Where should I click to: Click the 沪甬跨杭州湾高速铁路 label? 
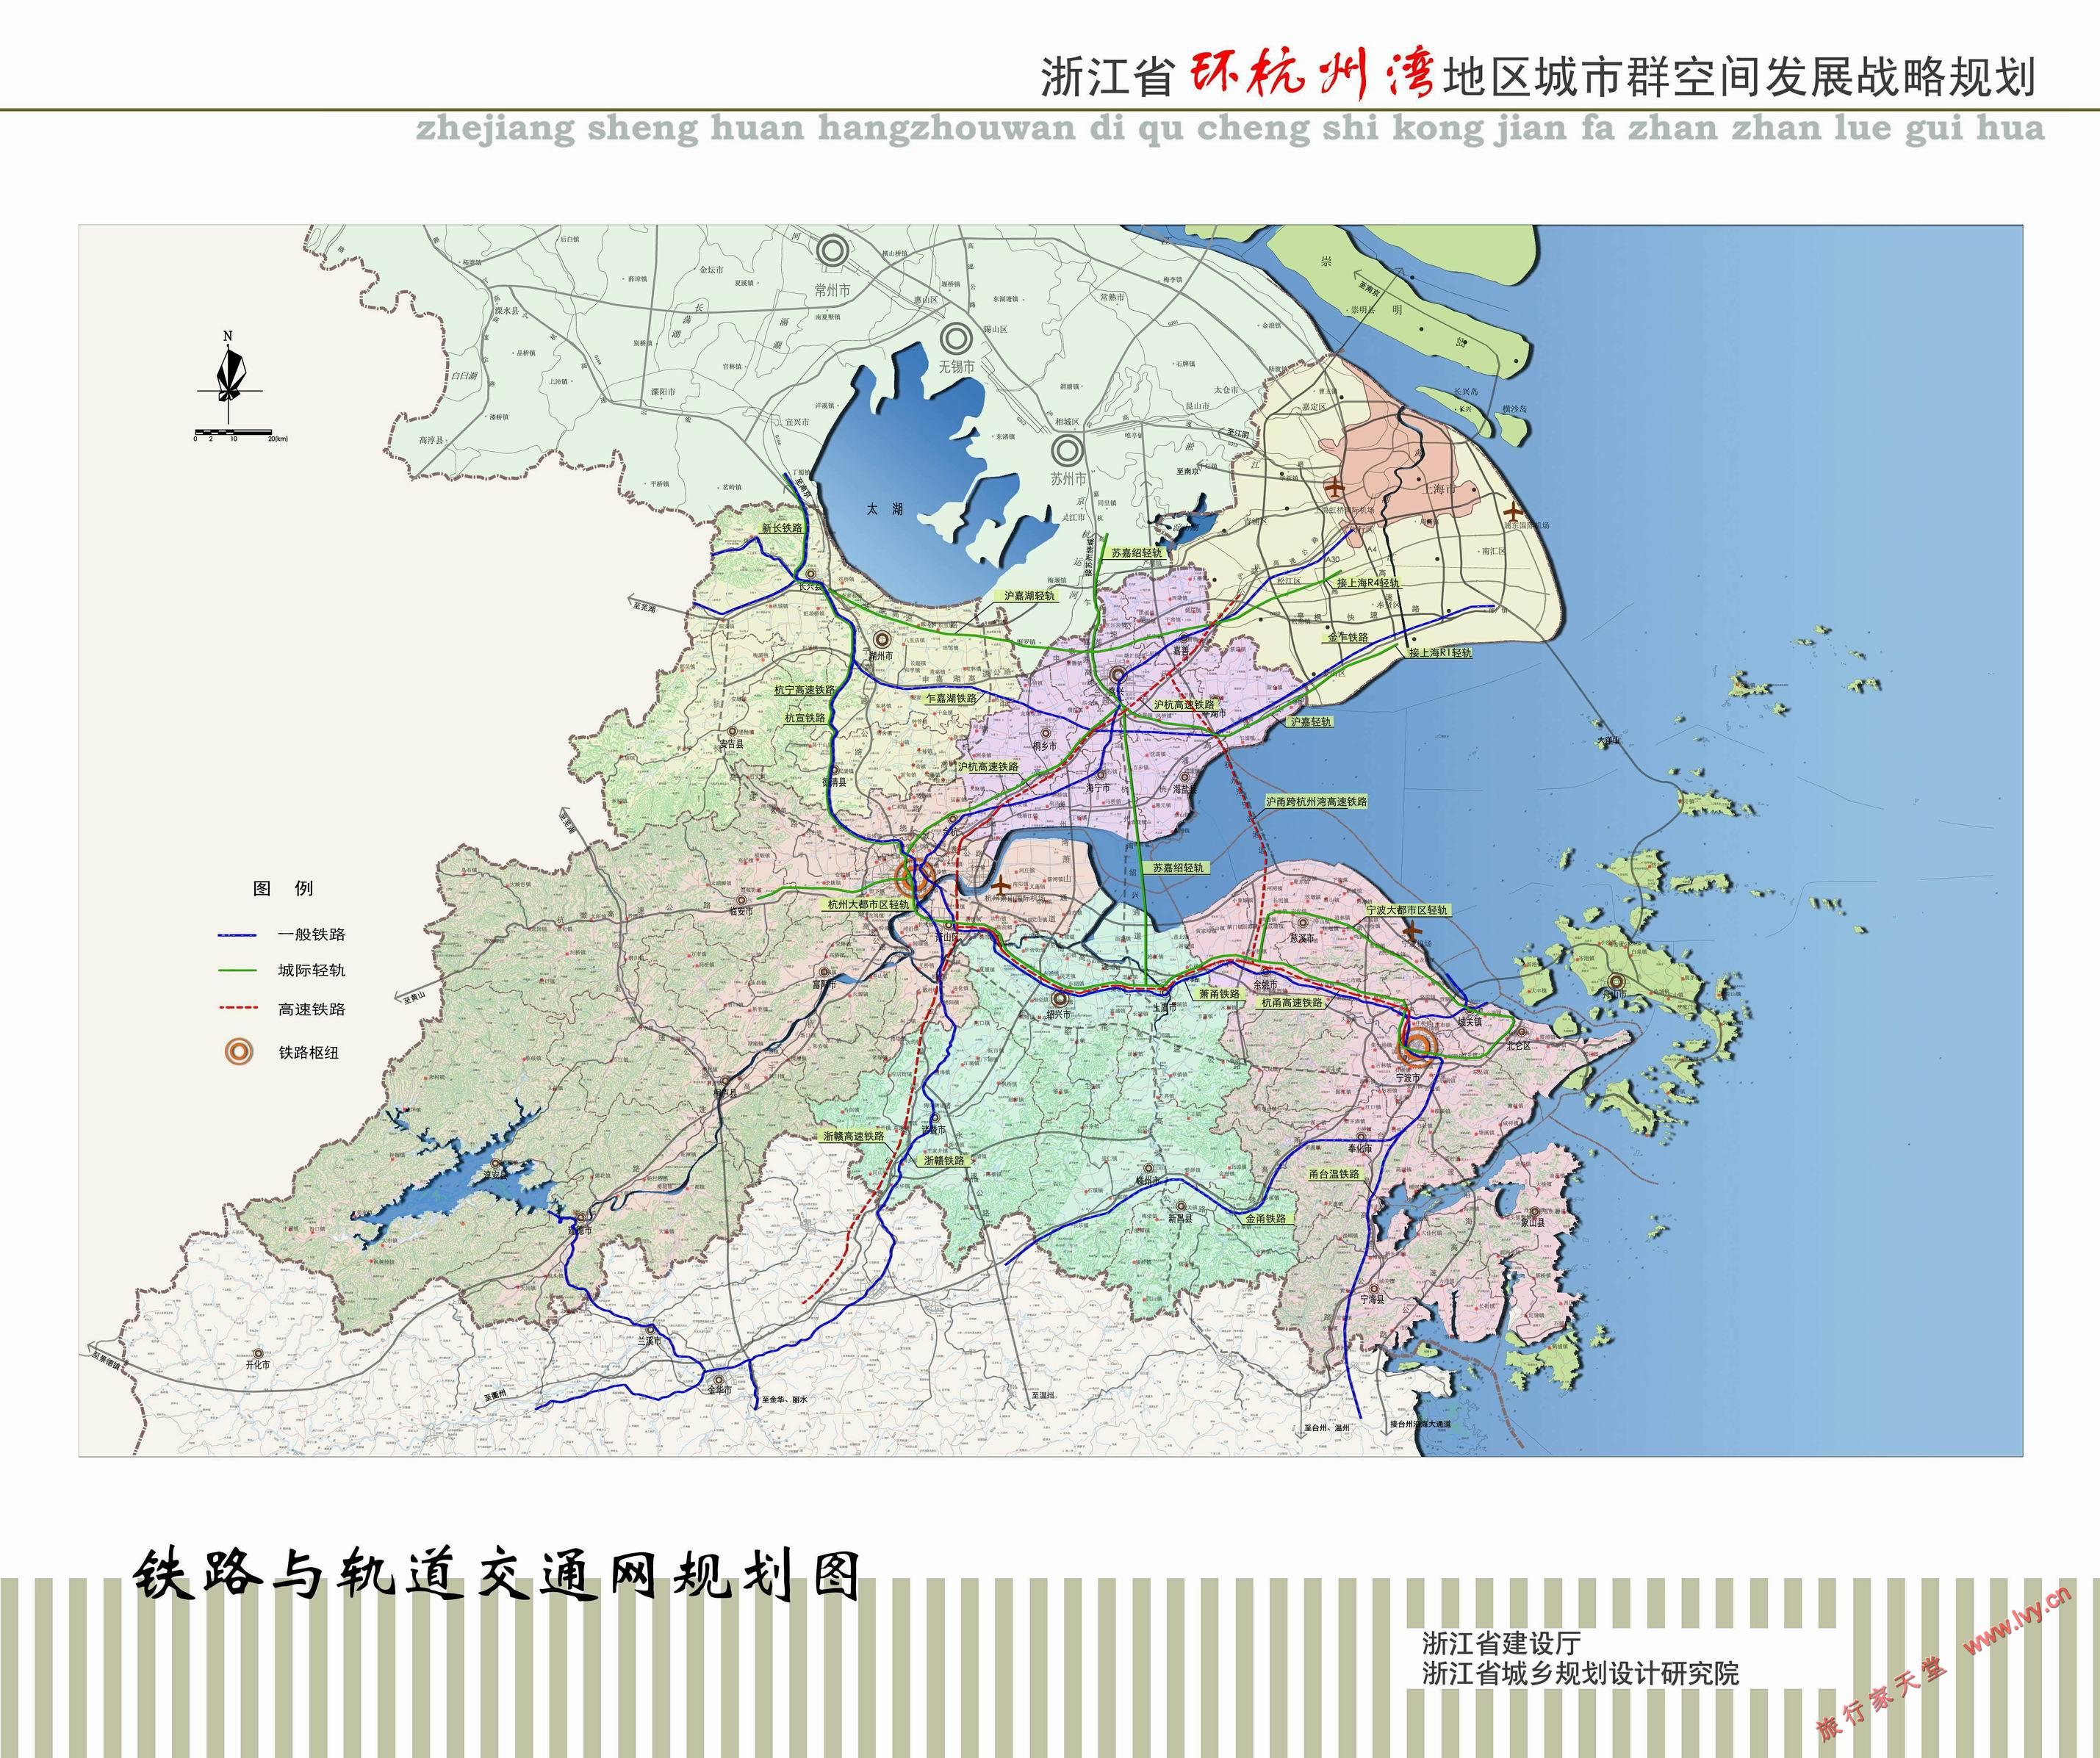click(x=1316, y=802)
